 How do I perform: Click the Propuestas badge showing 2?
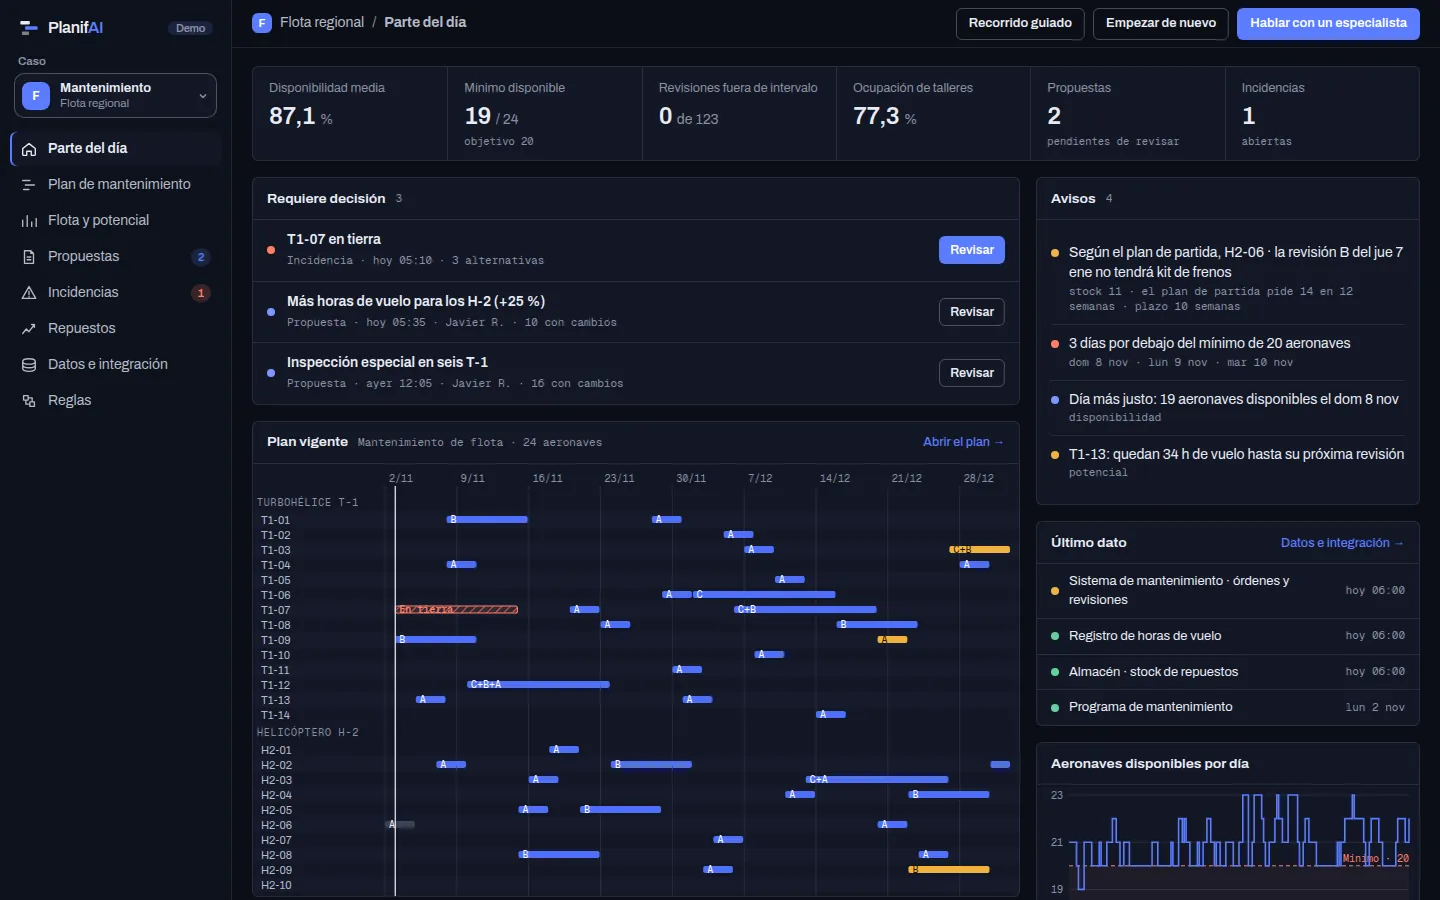click(201, 257)
